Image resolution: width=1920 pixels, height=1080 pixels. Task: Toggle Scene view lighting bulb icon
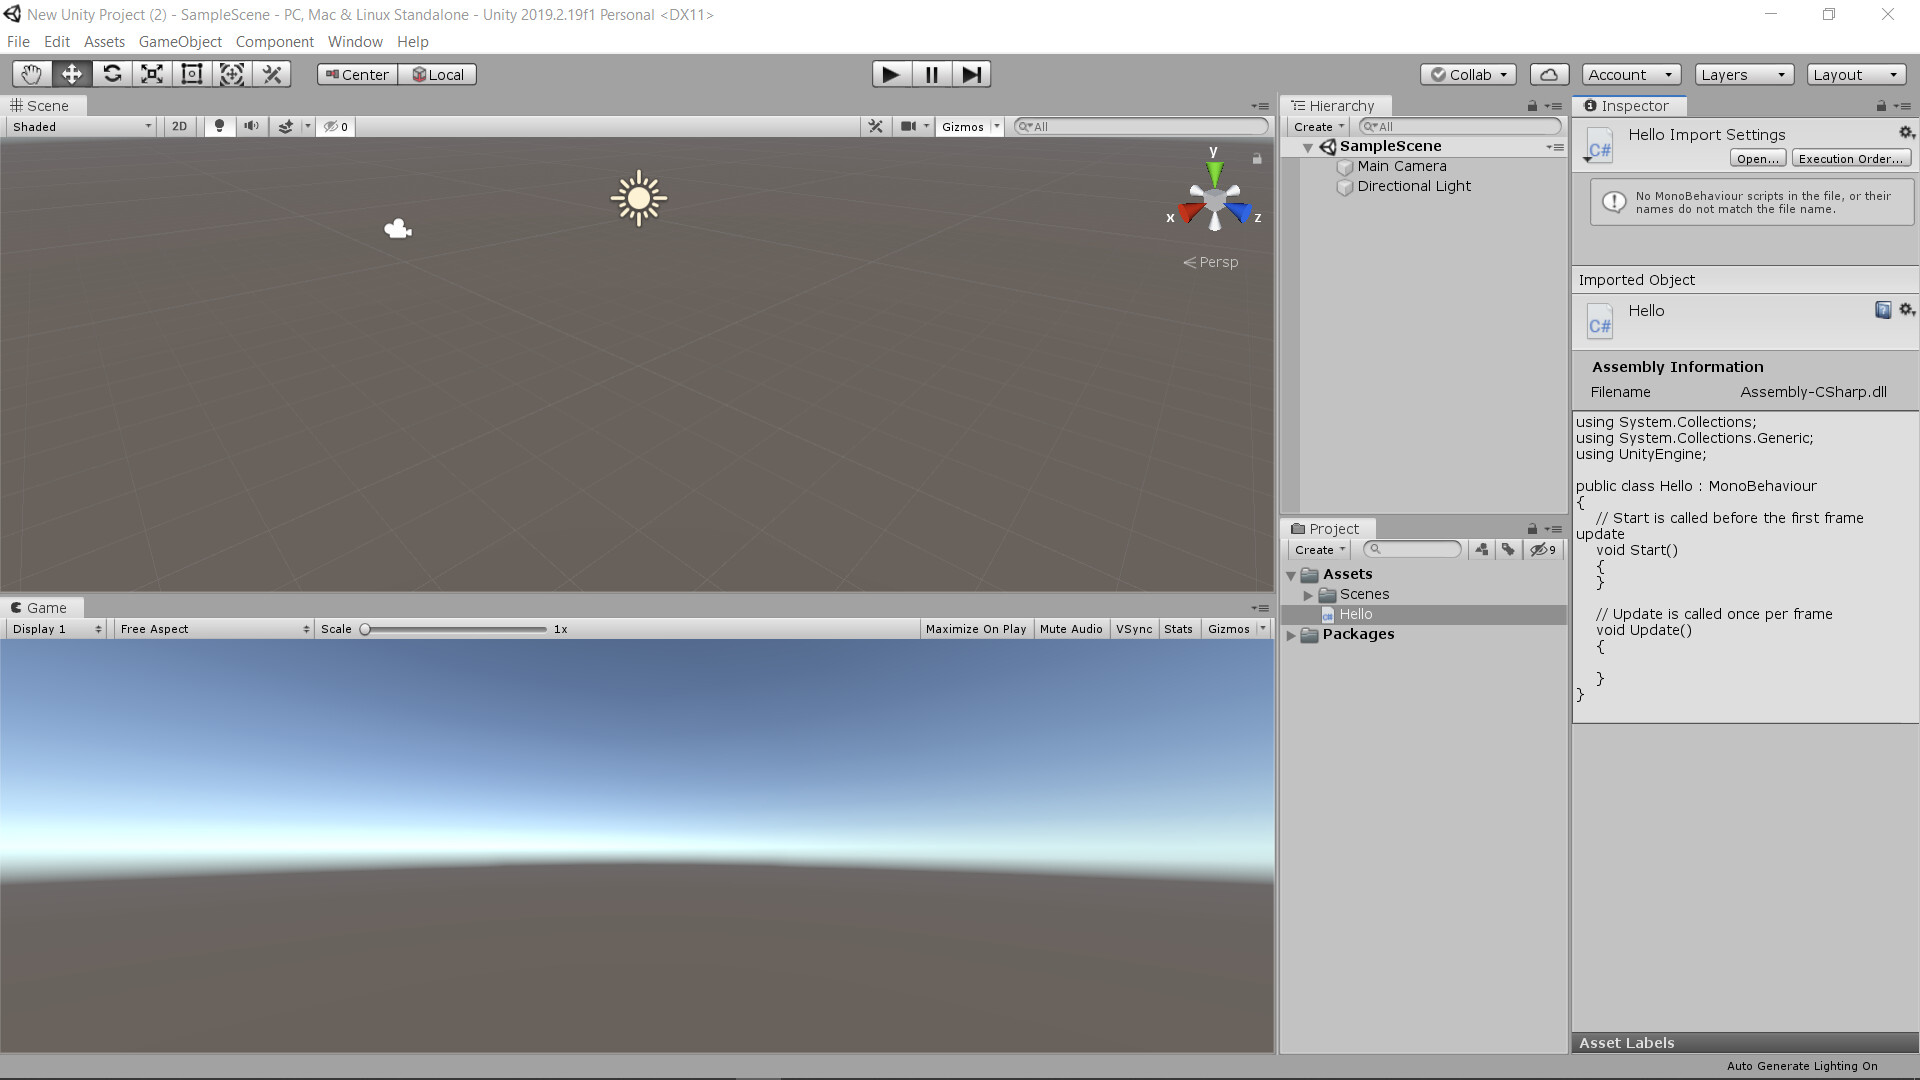[x=218, y=126]
